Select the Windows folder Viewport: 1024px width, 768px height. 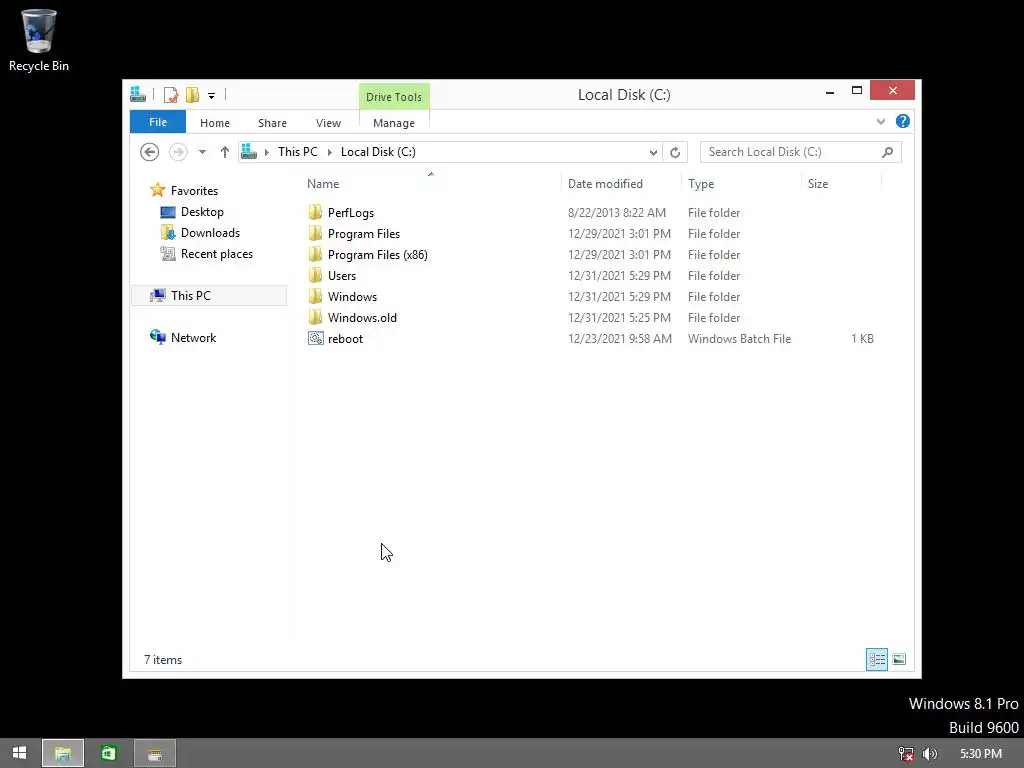point(352,296)
